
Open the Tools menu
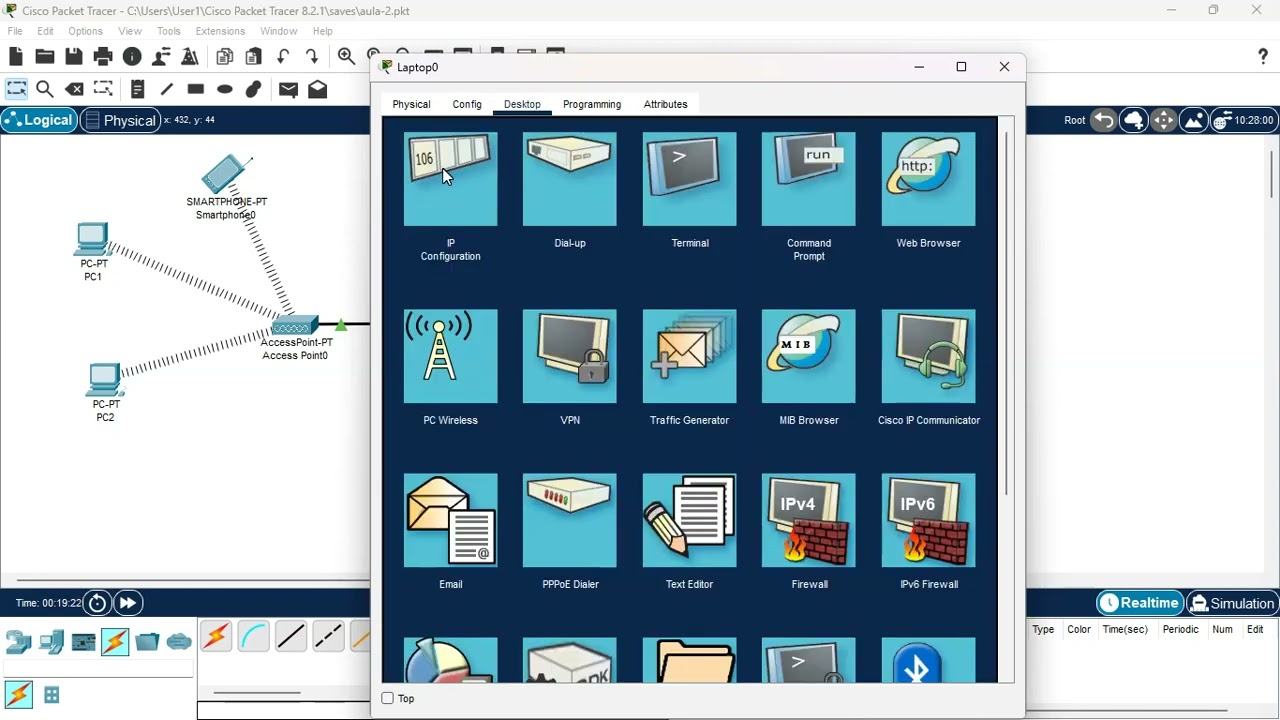pos(169,31)
